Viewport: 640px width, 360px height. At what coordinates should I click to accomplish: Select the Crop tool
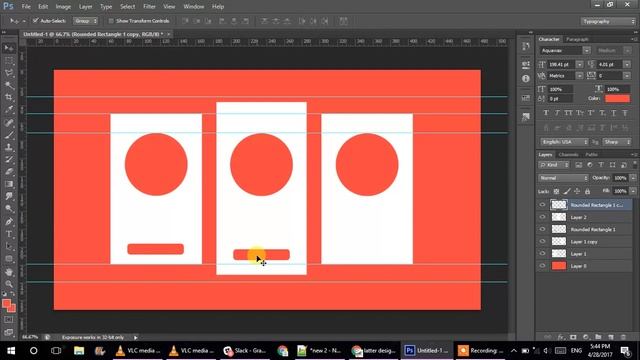[x=9, y=97]
